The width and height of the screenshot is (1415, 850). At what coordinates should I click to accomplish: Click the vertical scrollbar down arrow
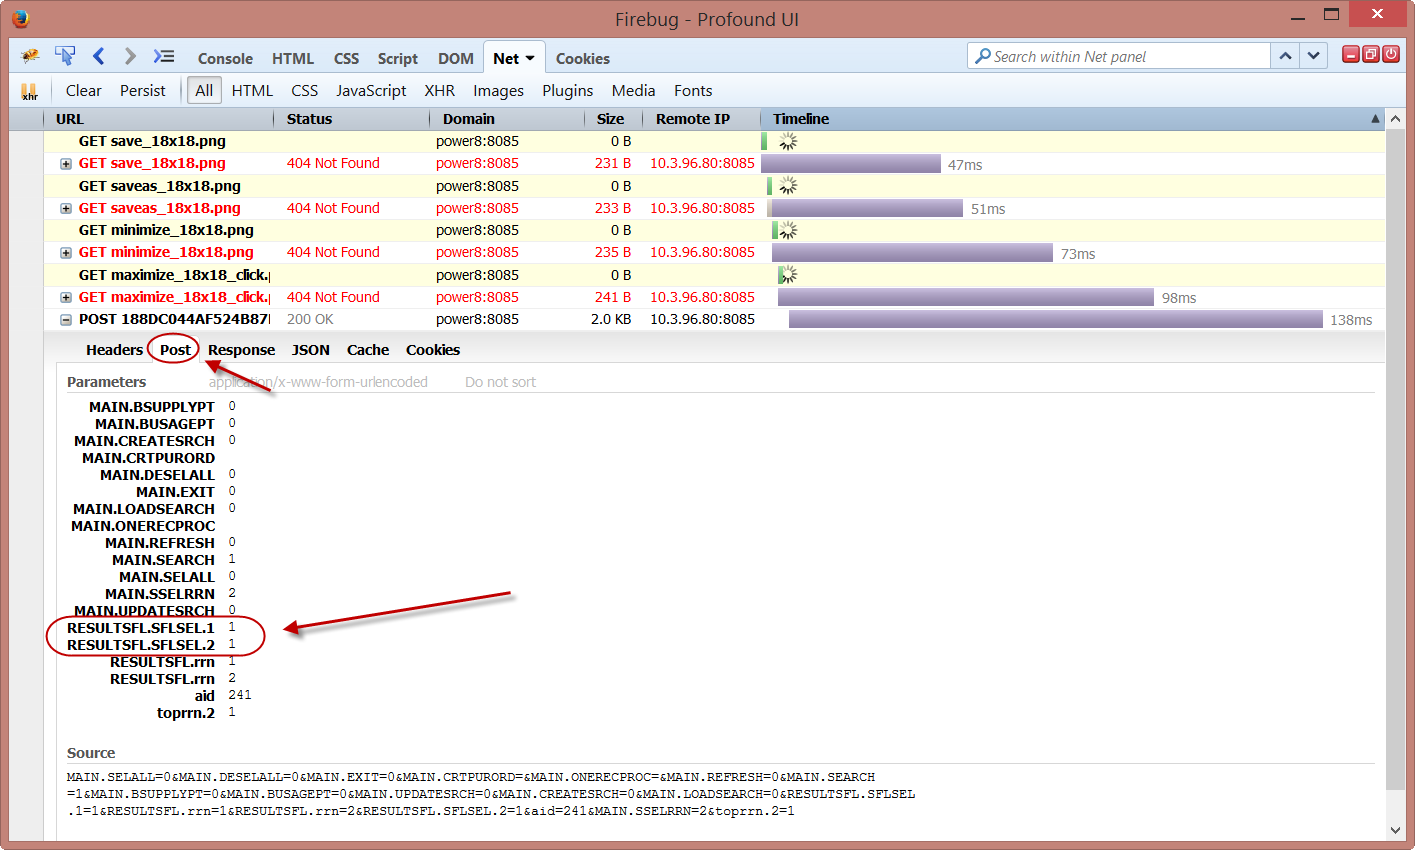tap(1395, 829)
